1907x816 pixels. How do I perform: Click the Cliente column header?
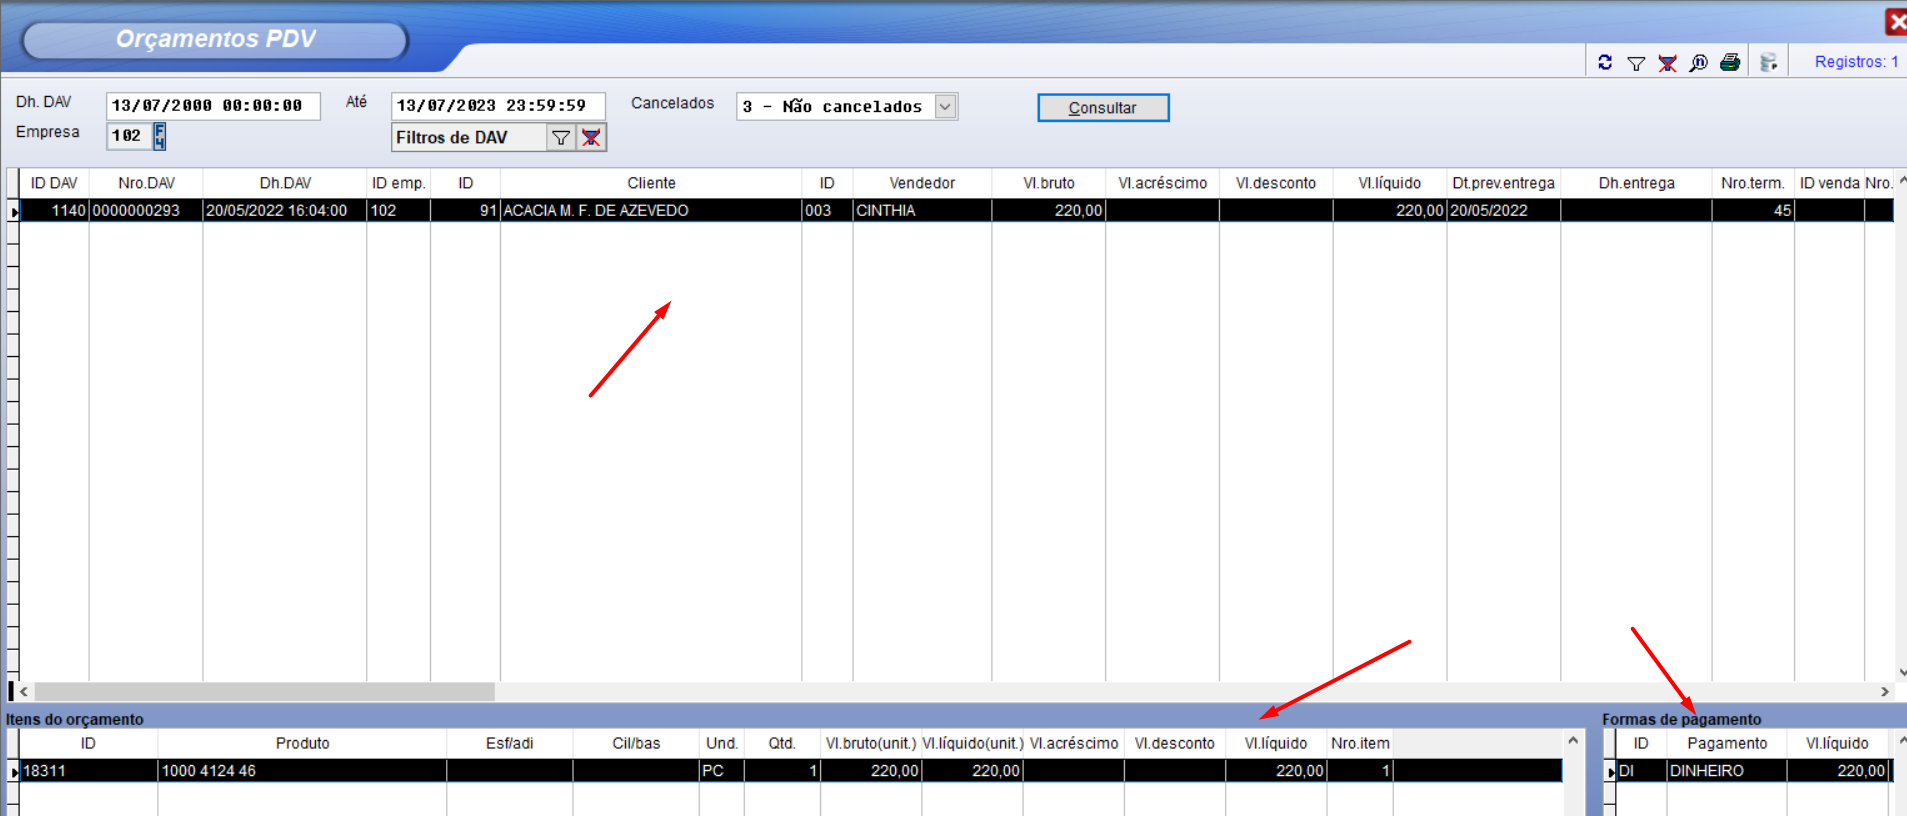click(651, 183)
